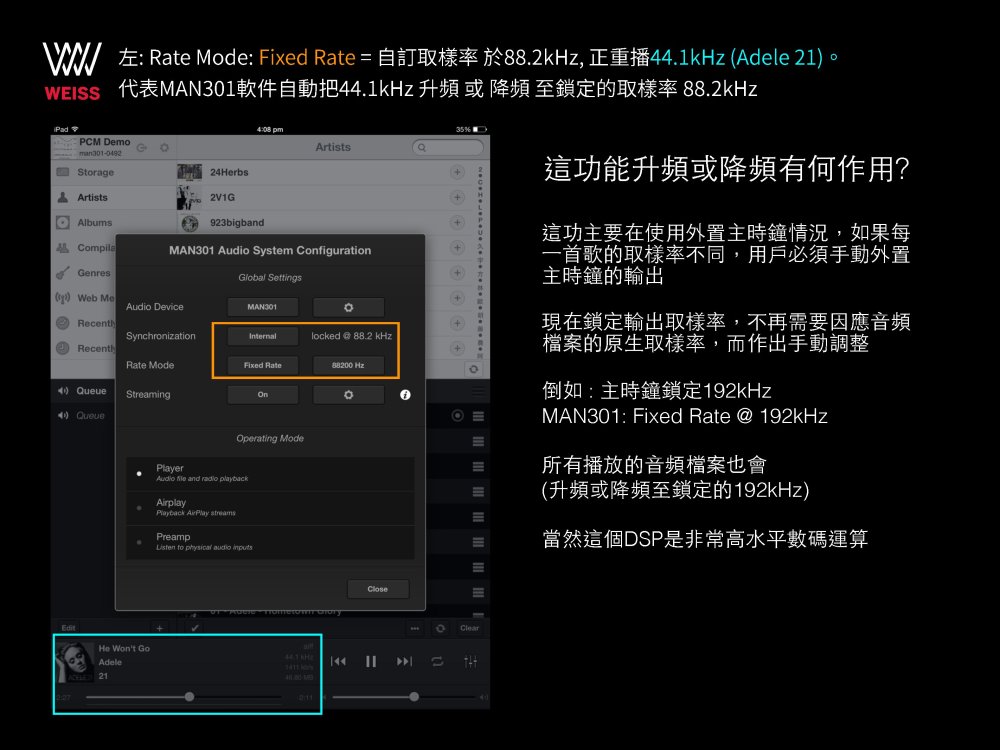
Task: Click the alphabet index strip
Action: tap(480, 263)
